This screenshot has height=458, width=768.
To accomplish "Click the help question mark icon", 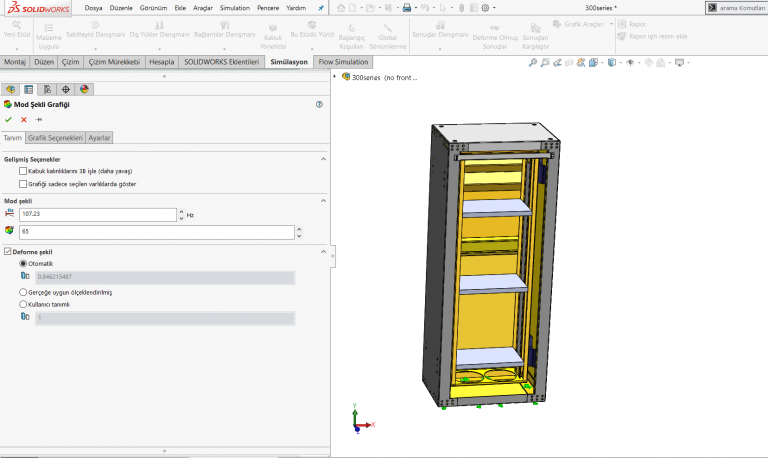I will (x=319, y=104).
